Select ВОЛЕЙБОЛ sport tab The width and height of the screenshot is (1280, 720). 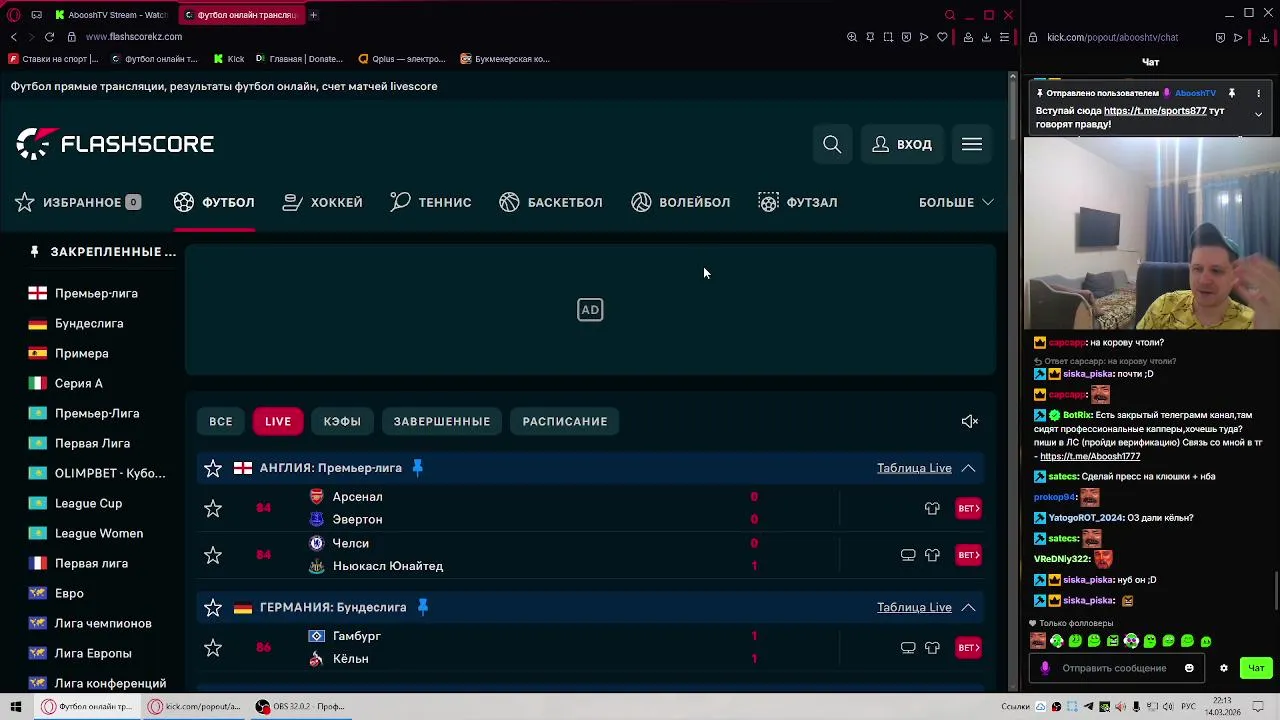coord(681,202)
